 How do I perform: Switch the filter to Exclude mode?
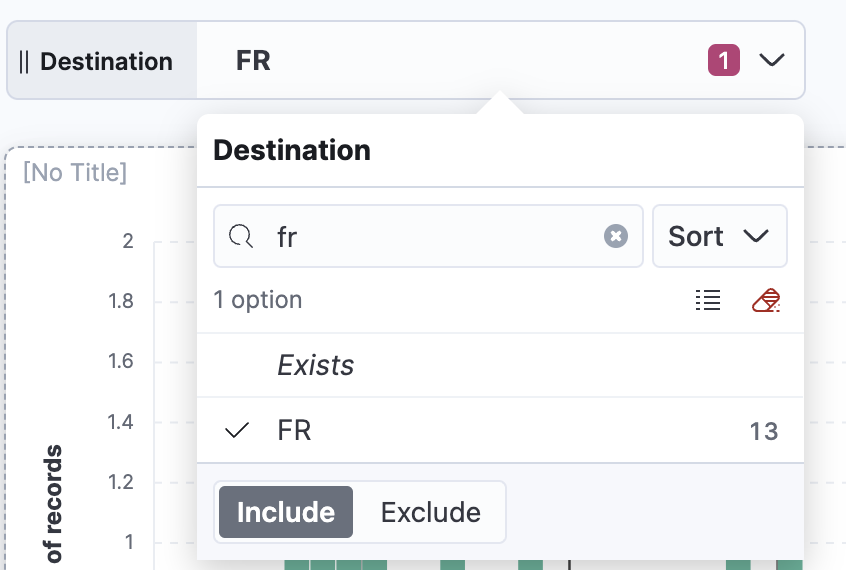[x=431, y=512]
